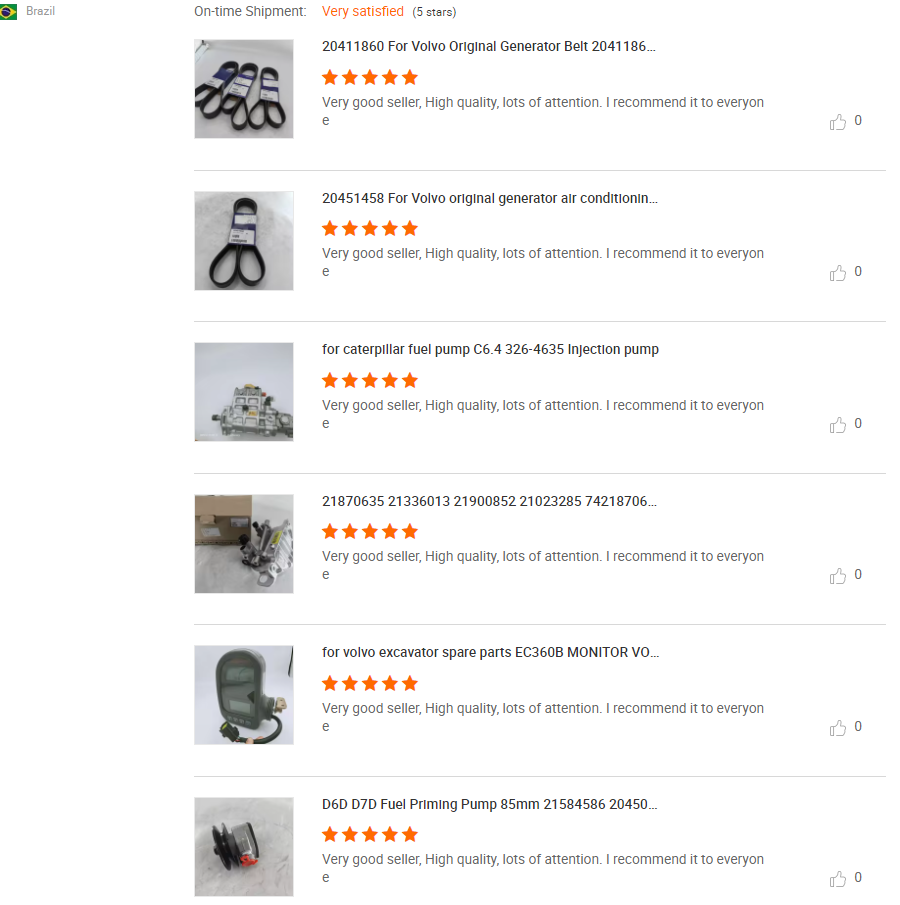Open the caterpillar injection pump thumbnail
The image size is (900, 905).
[244, 392]
